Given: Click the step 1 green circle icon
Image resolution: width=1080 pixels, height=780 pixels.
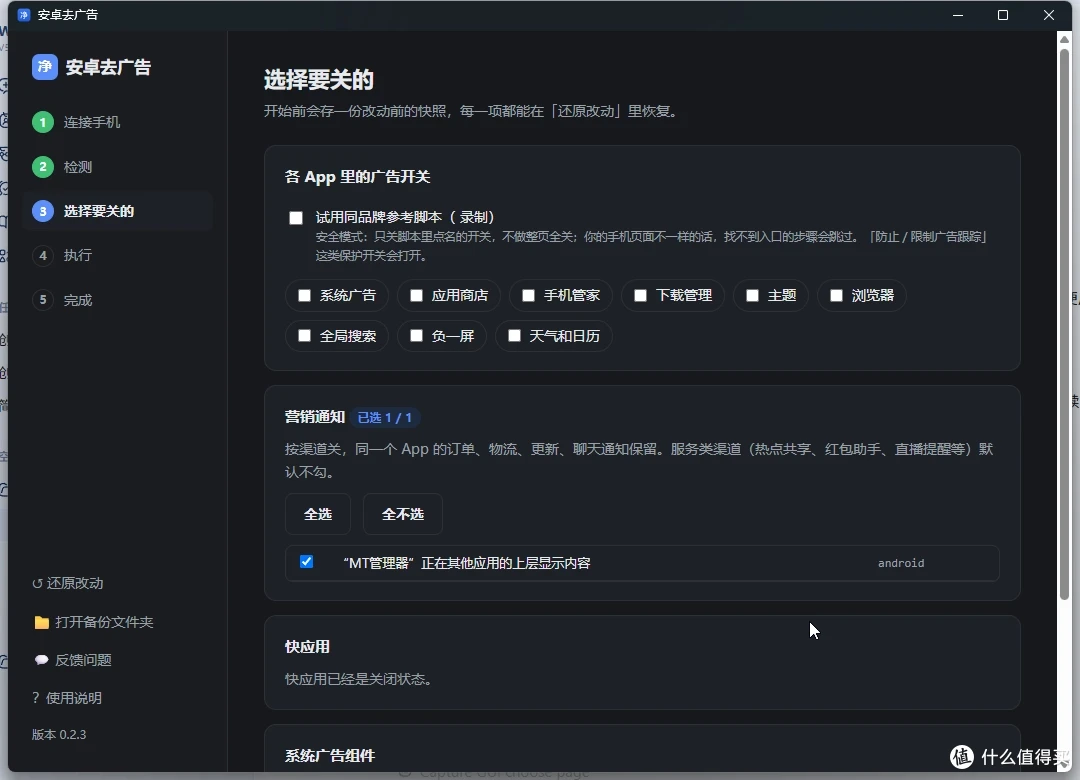Looking at the screenshot, I should (x=43, y=122).
